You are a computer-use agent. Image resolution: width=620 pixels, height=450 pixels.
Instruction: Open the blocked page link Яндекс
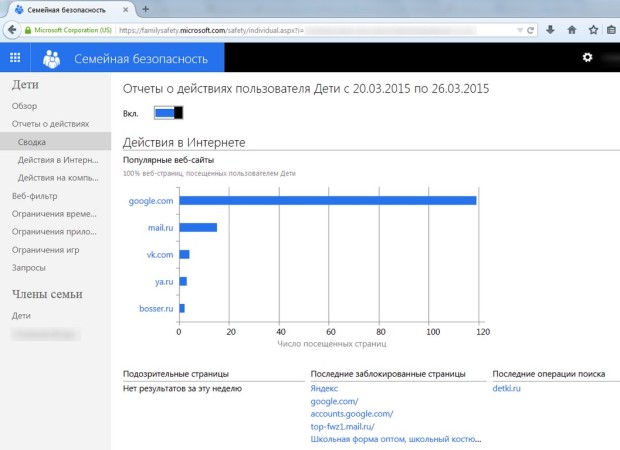(x=324, y=388)
